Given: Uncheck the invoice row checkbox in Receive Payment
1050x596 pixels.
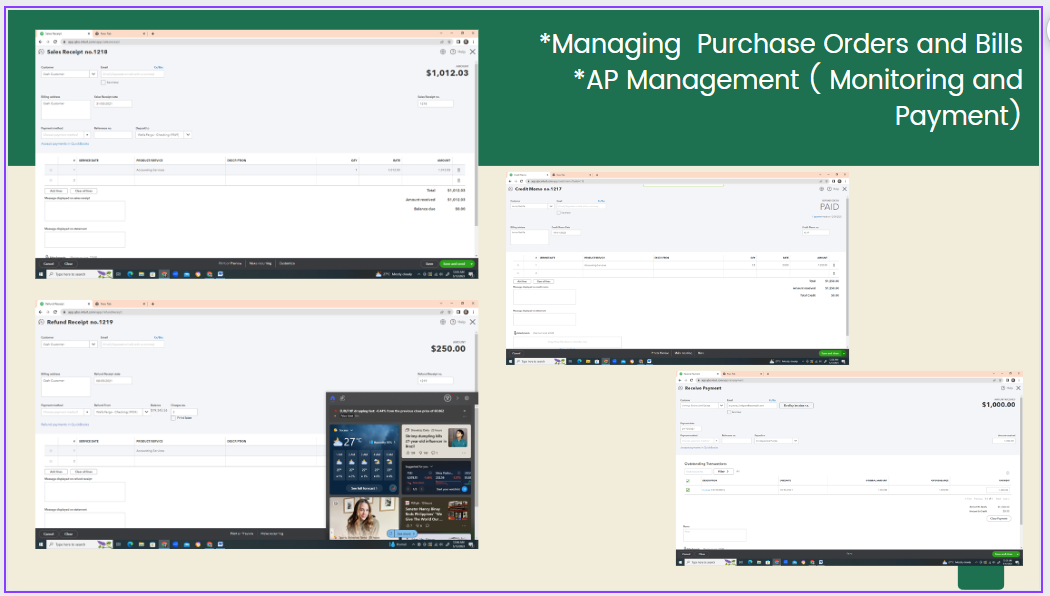Looking at the screenshot, I should [688, 490].
